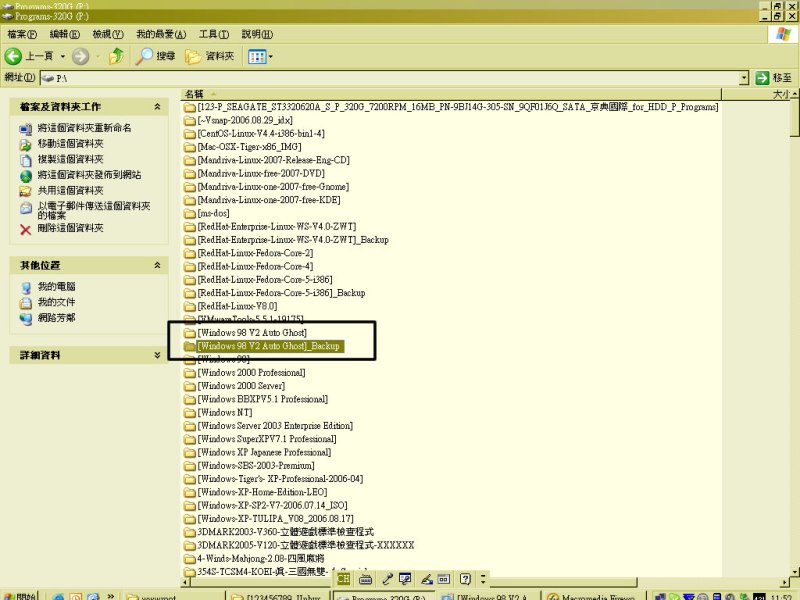800x600 pixels.
Task: Click the share folder icon beside 共用這個資料夾
Action: point(26,191)
